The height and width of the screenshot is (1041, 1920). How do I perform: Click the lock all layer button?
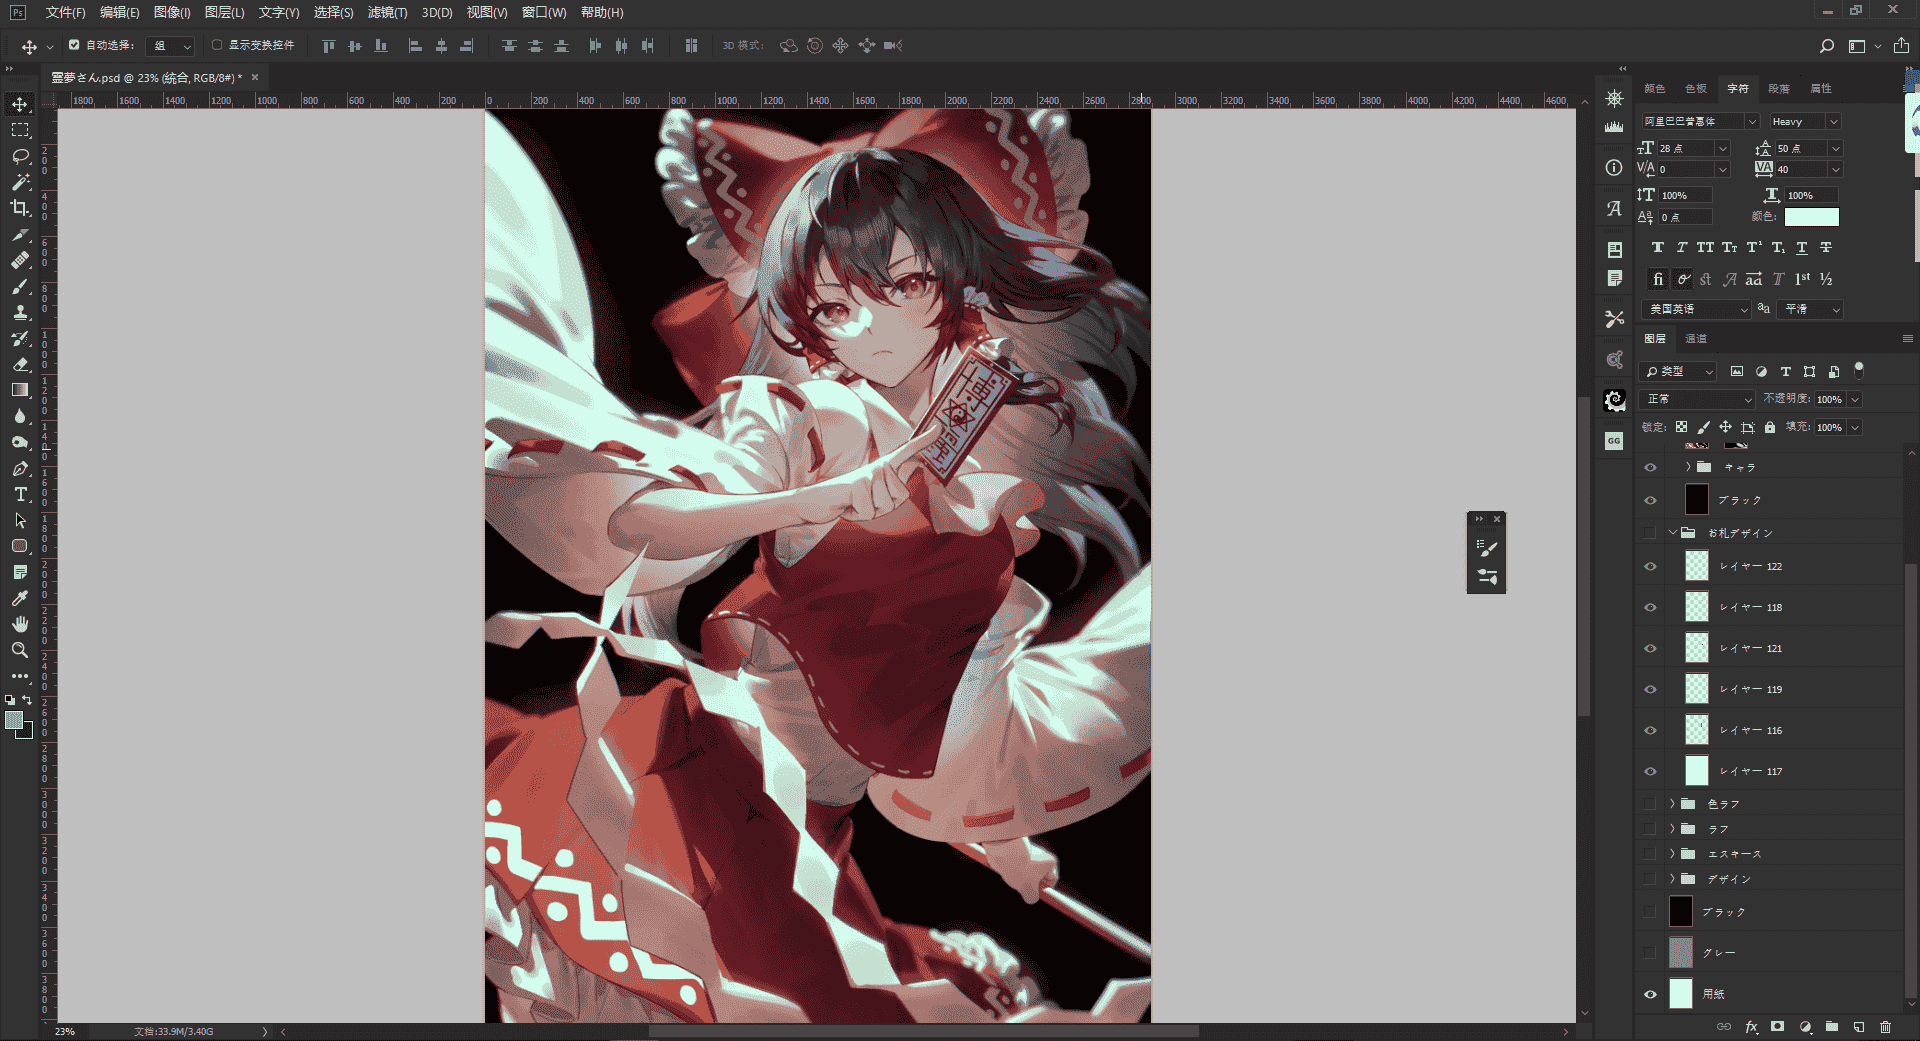(1770, 427)
